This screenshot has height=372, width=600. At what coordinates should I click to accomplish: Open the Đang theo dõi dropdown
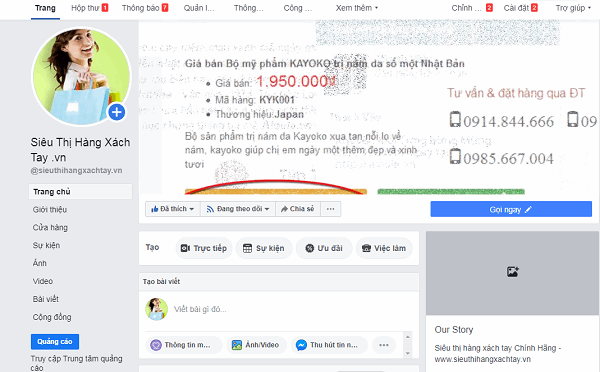(x=238, y=209)
